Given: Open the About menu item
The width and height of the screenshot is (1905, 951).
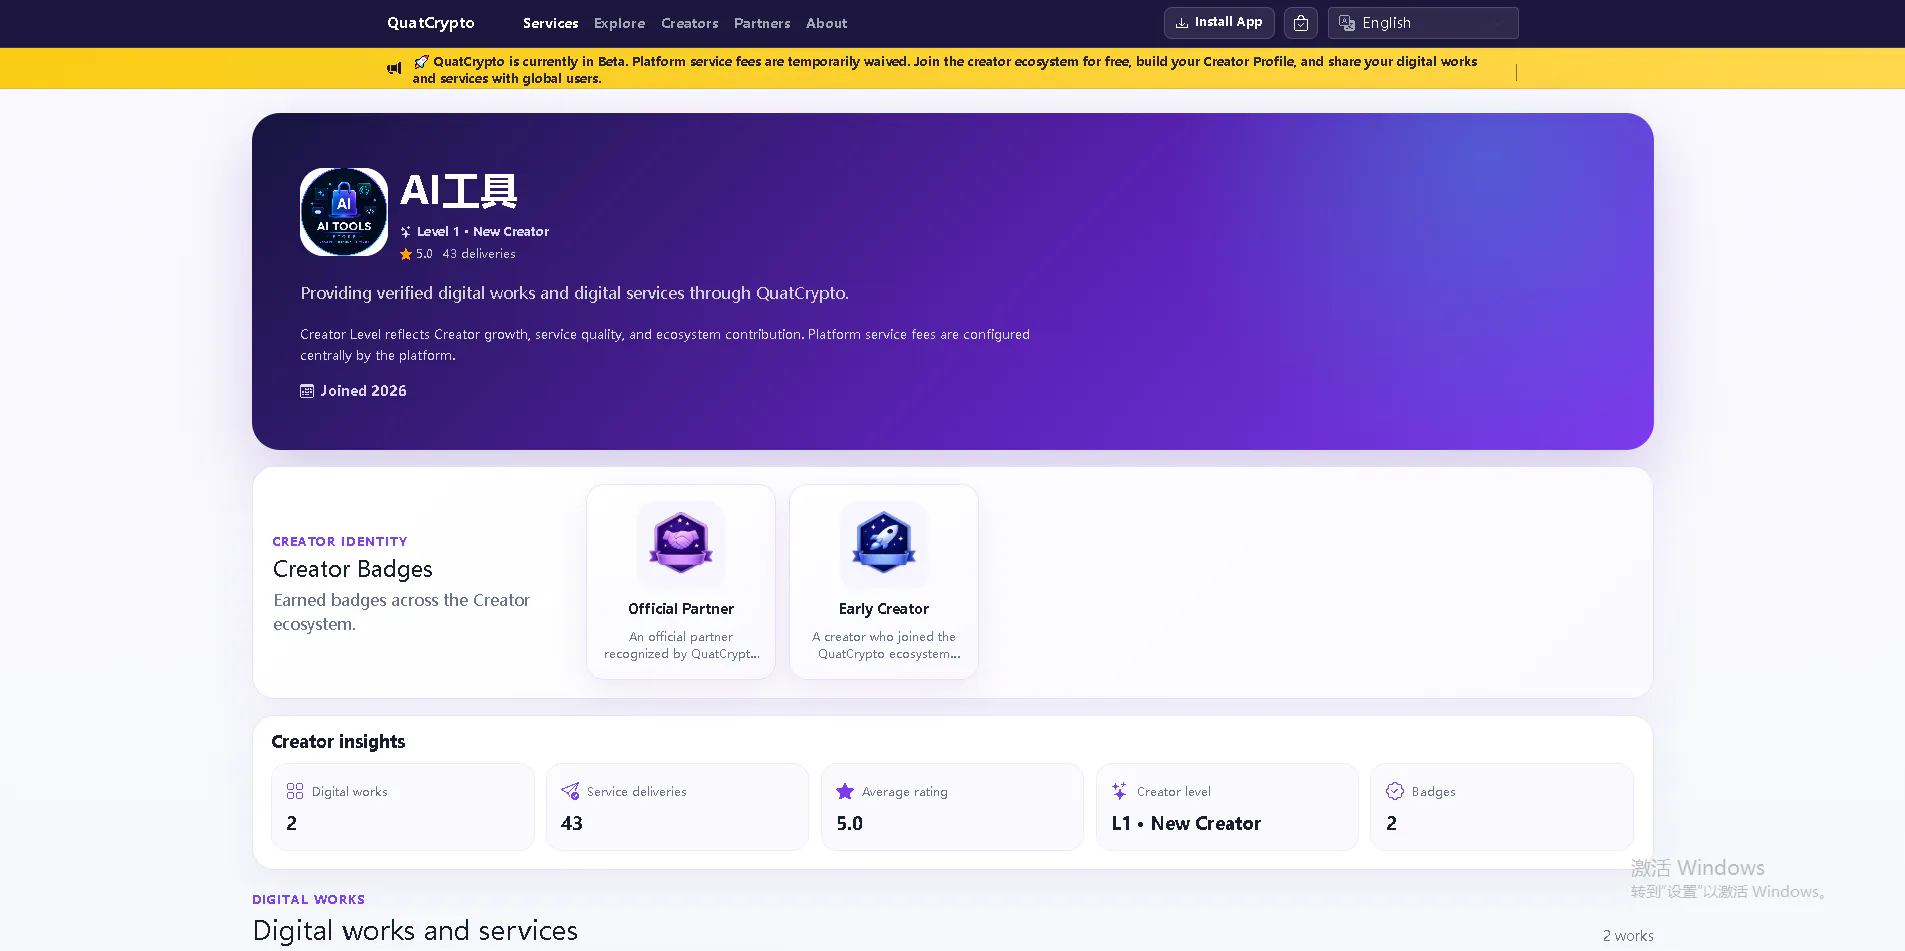Looking at the screenshot, I should (x=826, y=23).
